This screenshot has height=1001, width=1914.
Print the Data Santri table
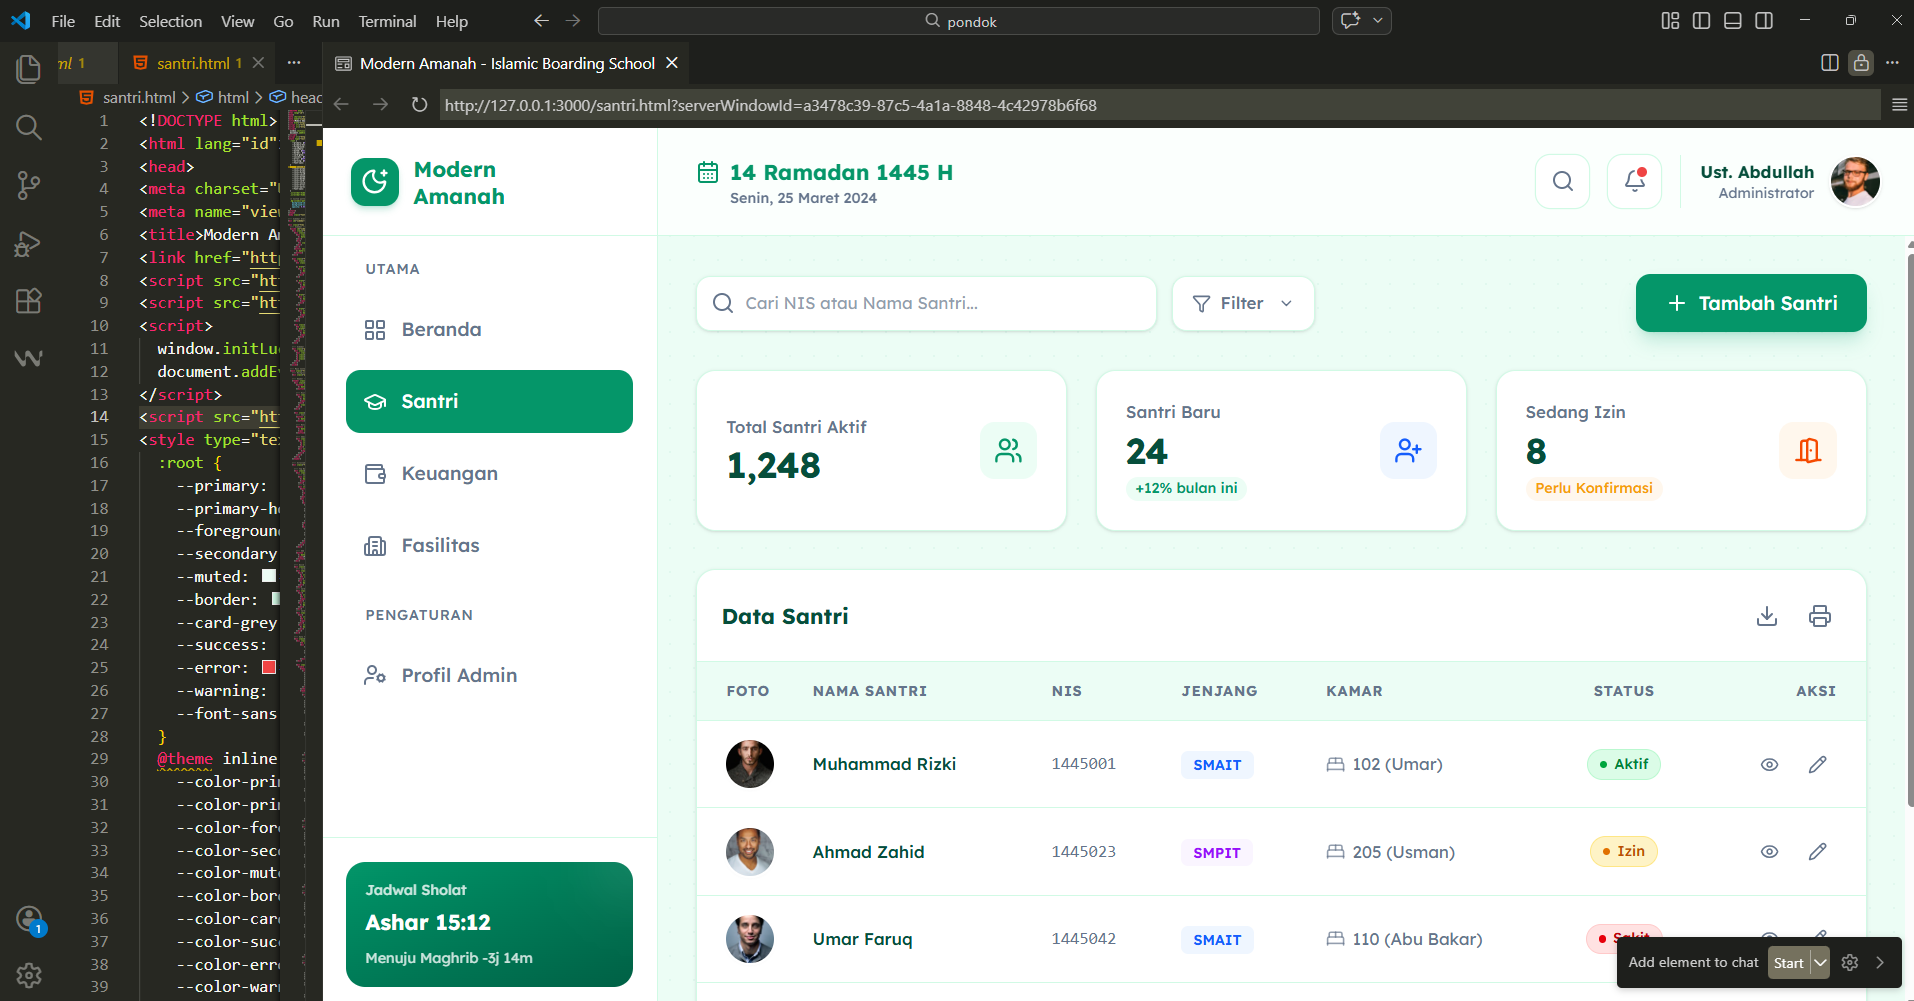tap(1819, 616)
